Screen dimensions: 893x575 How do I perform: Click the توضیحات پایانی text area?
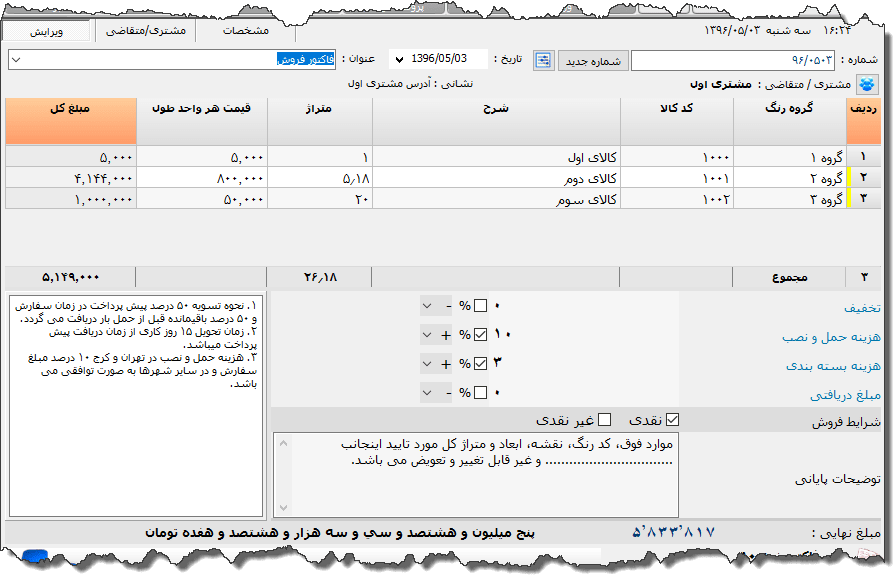click(476, 475)
